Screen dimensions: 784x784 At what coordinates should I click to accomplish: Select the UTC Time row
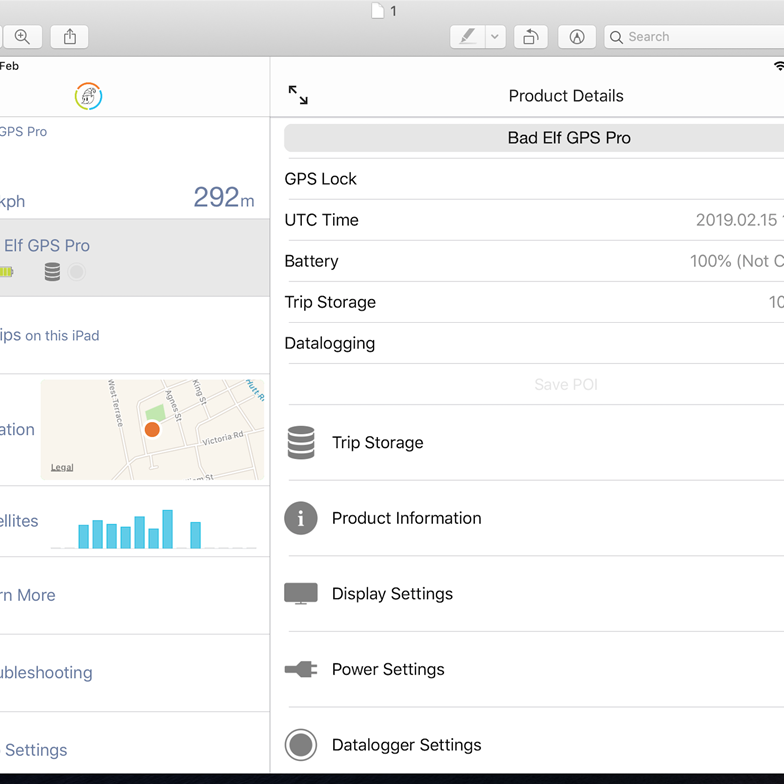point(534,220)
